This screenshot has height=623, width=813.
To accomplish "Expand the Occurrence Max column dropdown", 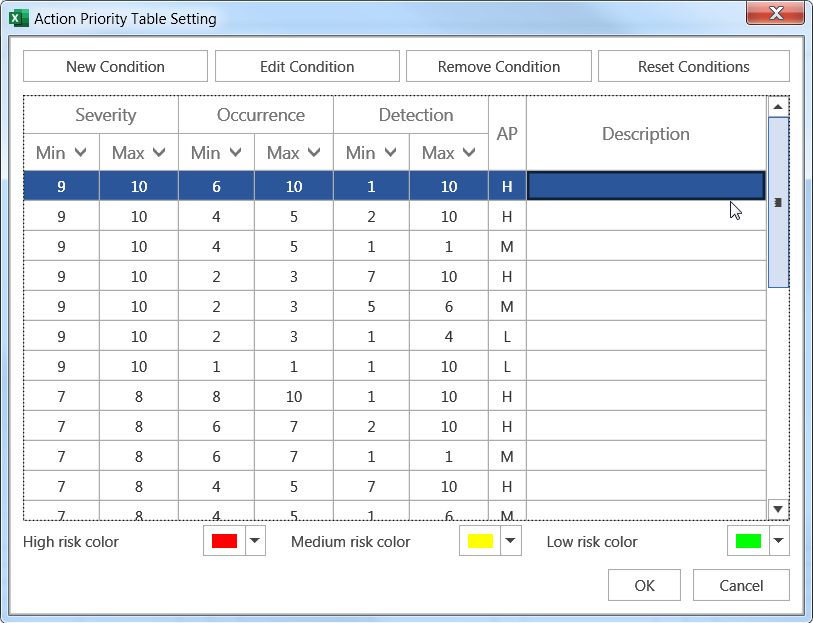I will coord(314,153).
